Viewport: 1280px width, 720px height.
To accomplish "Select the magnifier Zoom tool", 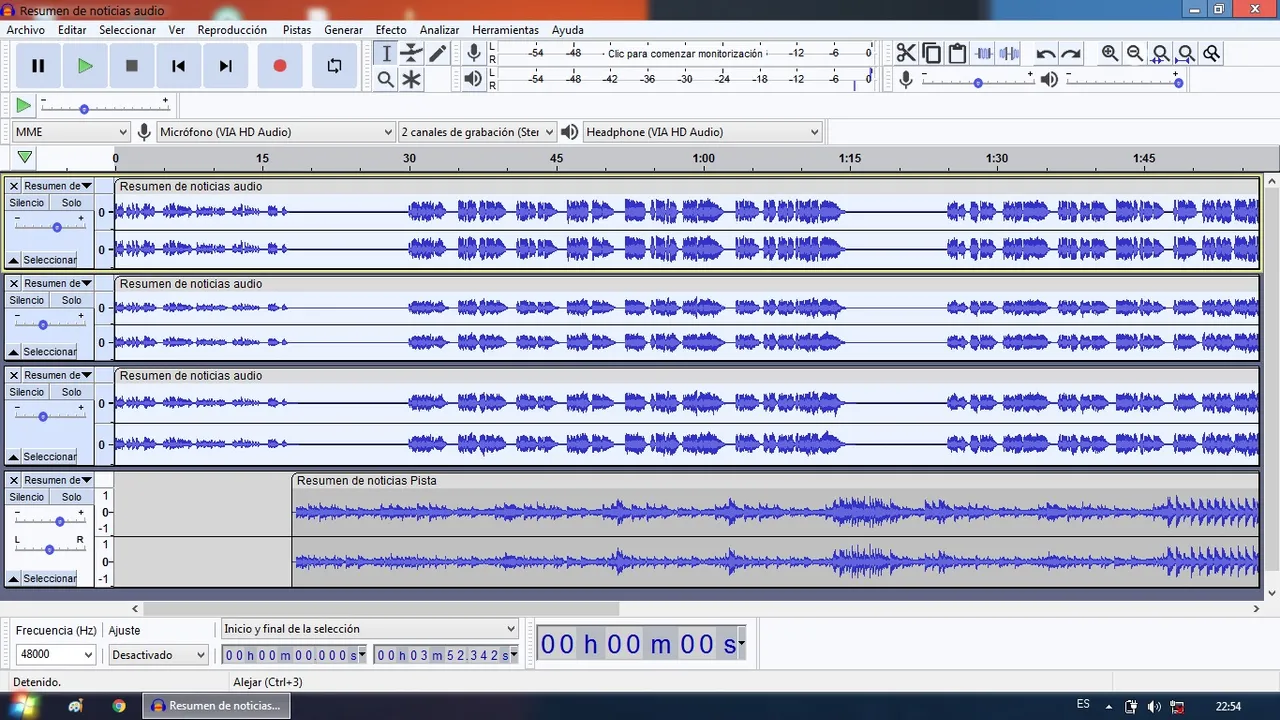I will (386, 80).
